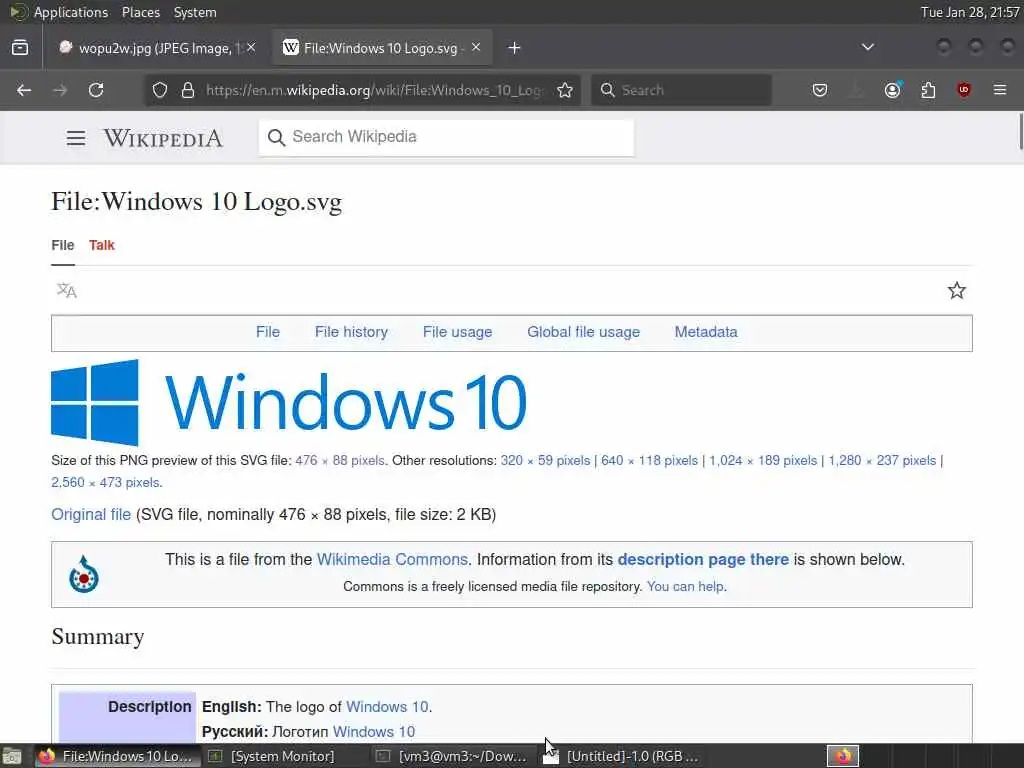The height and width of the screenshot is (768, 1024).
Task: Open the Applications menu
Action: 71,12
